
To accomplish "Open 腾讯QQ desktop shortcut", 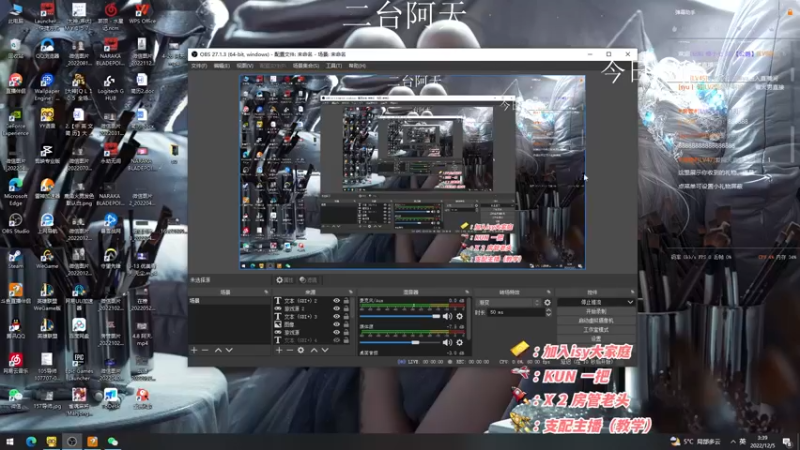I will [x=15, y=329].
